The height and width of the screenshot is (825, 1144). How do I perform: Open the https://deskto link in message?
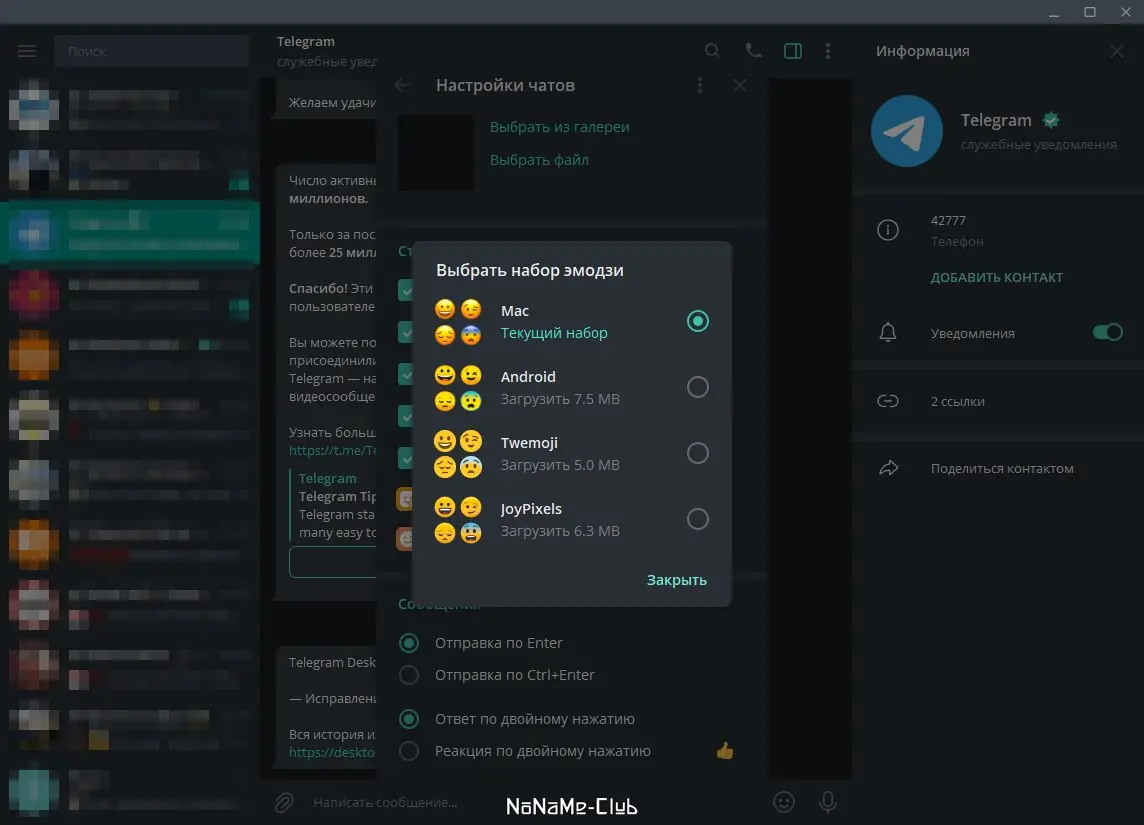pyautogui.click(x=332, y=752)
